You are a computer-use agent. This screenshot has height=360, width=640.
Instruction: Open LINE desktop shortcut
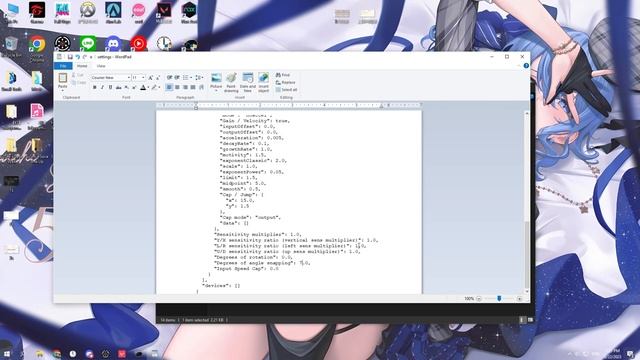pyautogui.click(x=88, y=44)
